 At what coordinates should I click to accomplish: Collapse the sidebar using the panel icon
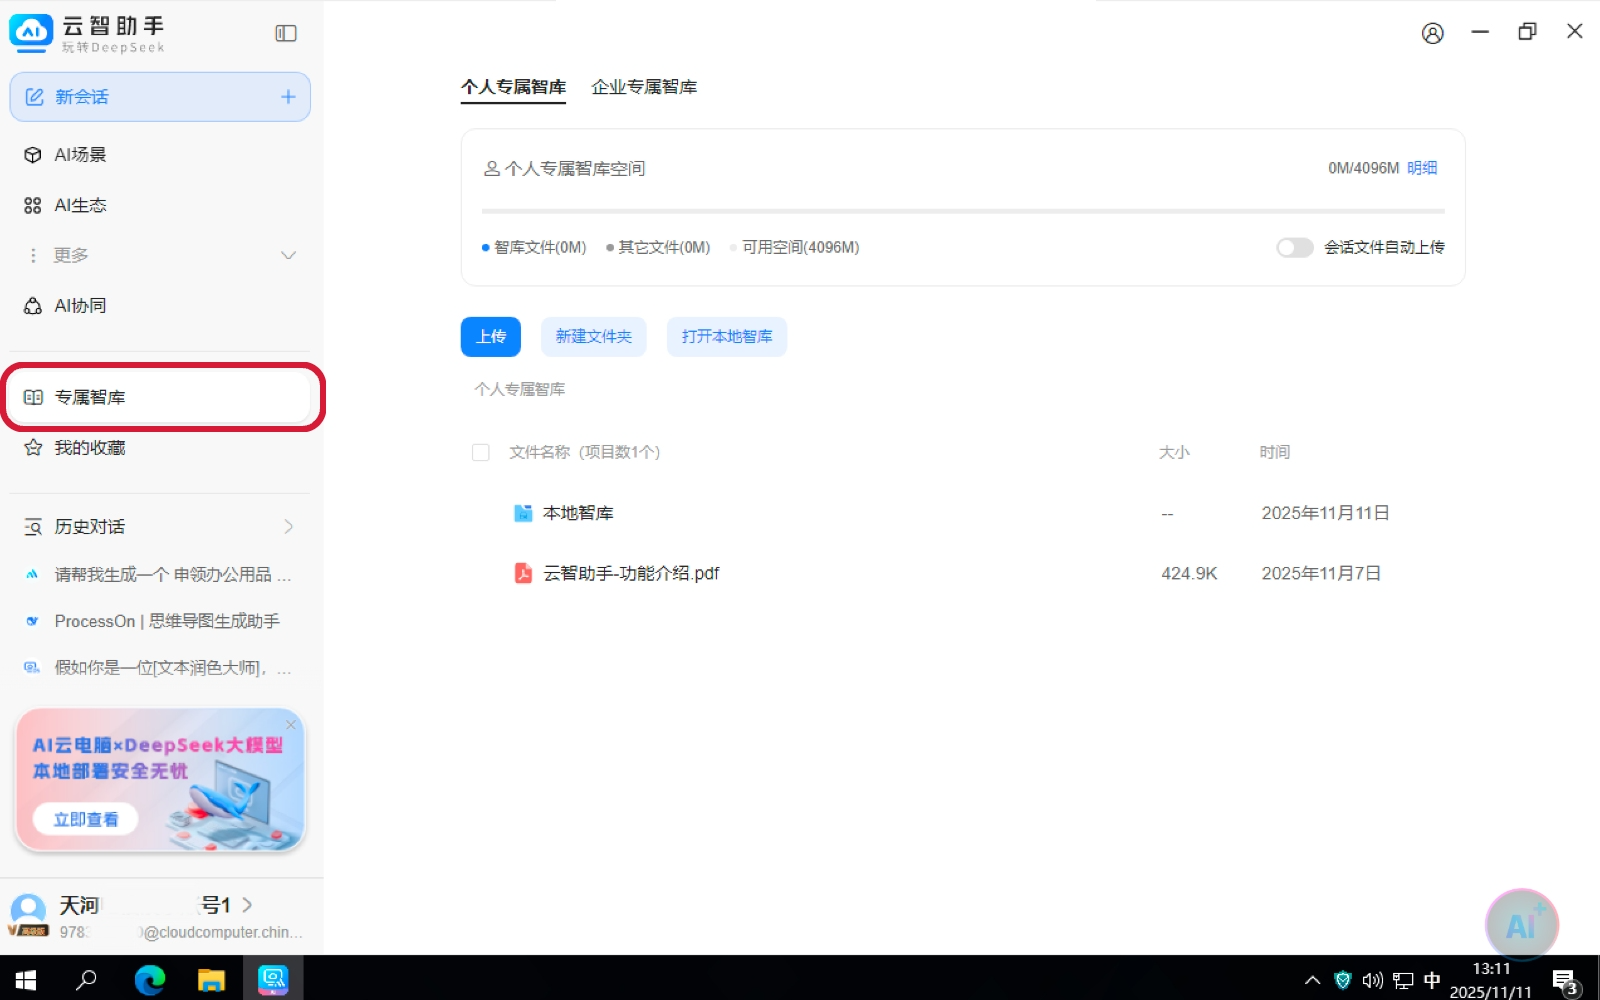click(x=286, y=34)
